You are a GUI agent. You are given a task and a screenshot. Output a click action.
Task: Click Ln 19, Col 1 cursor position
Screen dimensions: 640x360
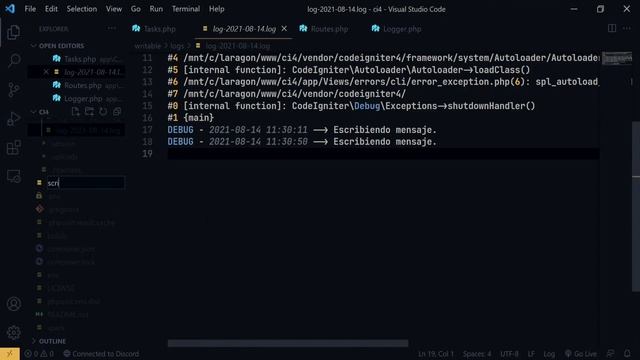click(436, 354)
